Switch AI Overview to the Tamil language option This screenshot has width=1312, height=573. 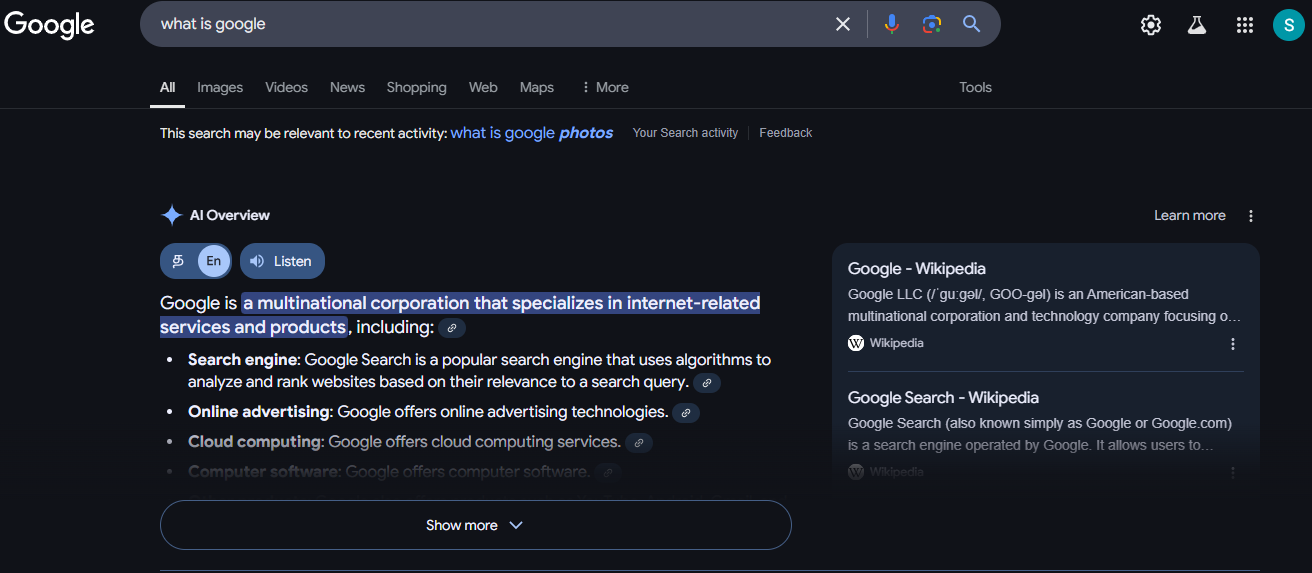pyautogui.click(x=179, y=261)
